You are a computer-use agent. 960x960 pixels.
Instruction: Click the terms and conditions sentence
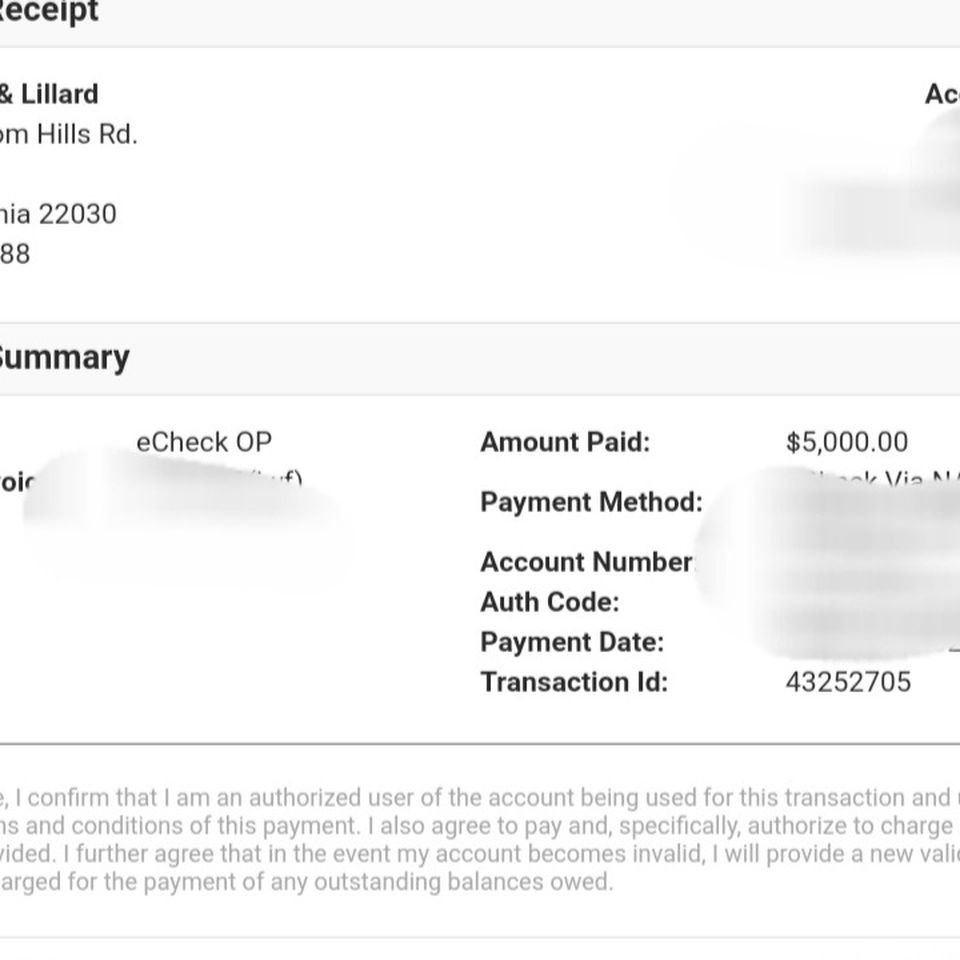coord(480,826)
